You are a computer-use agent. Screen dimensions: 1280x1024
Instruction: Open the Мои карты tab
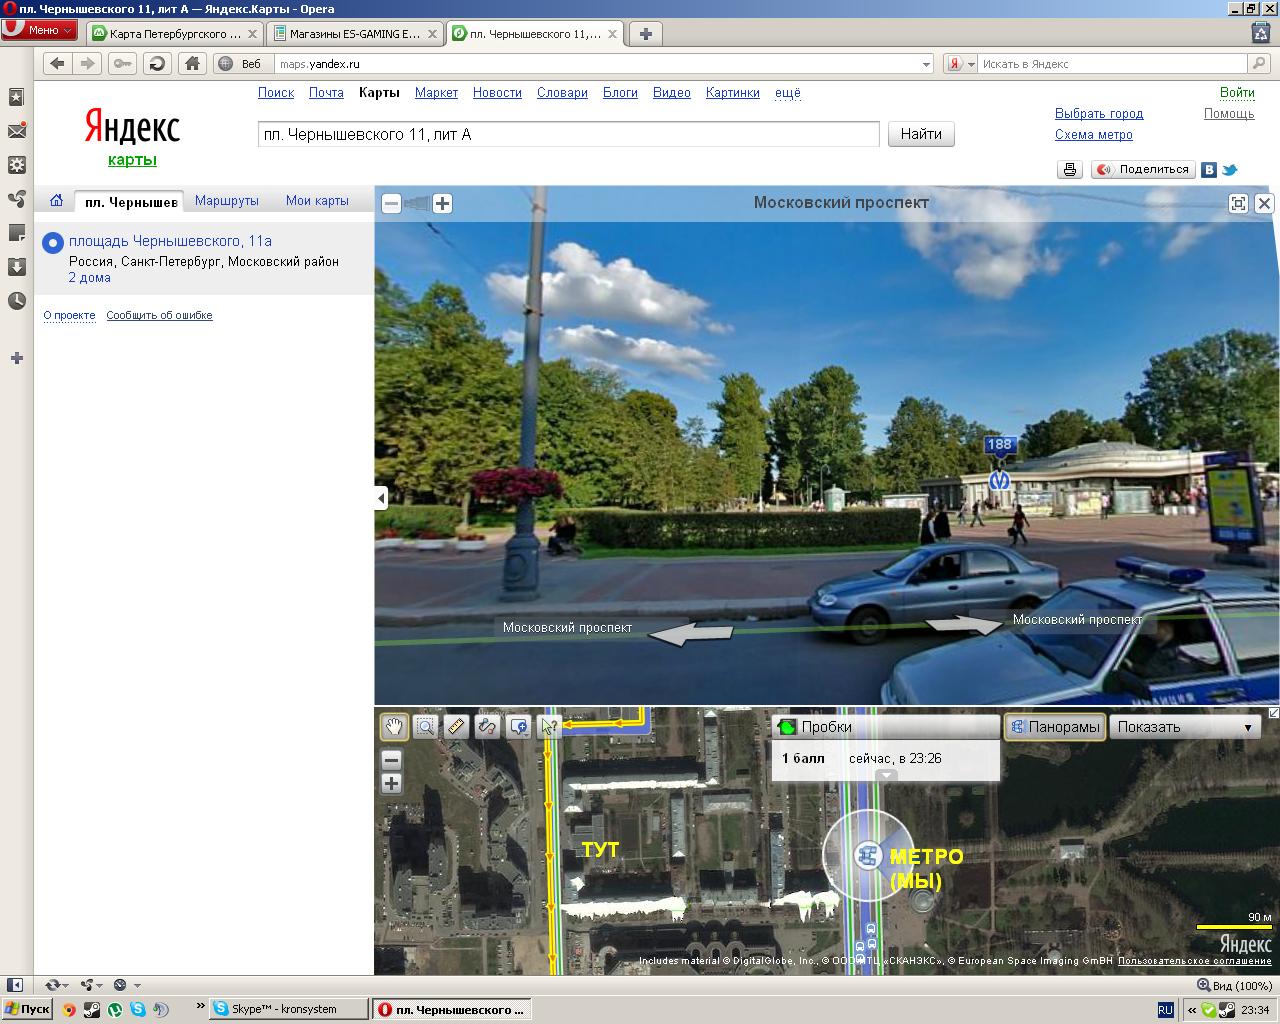pyautogui.click(x=317, y=200)
